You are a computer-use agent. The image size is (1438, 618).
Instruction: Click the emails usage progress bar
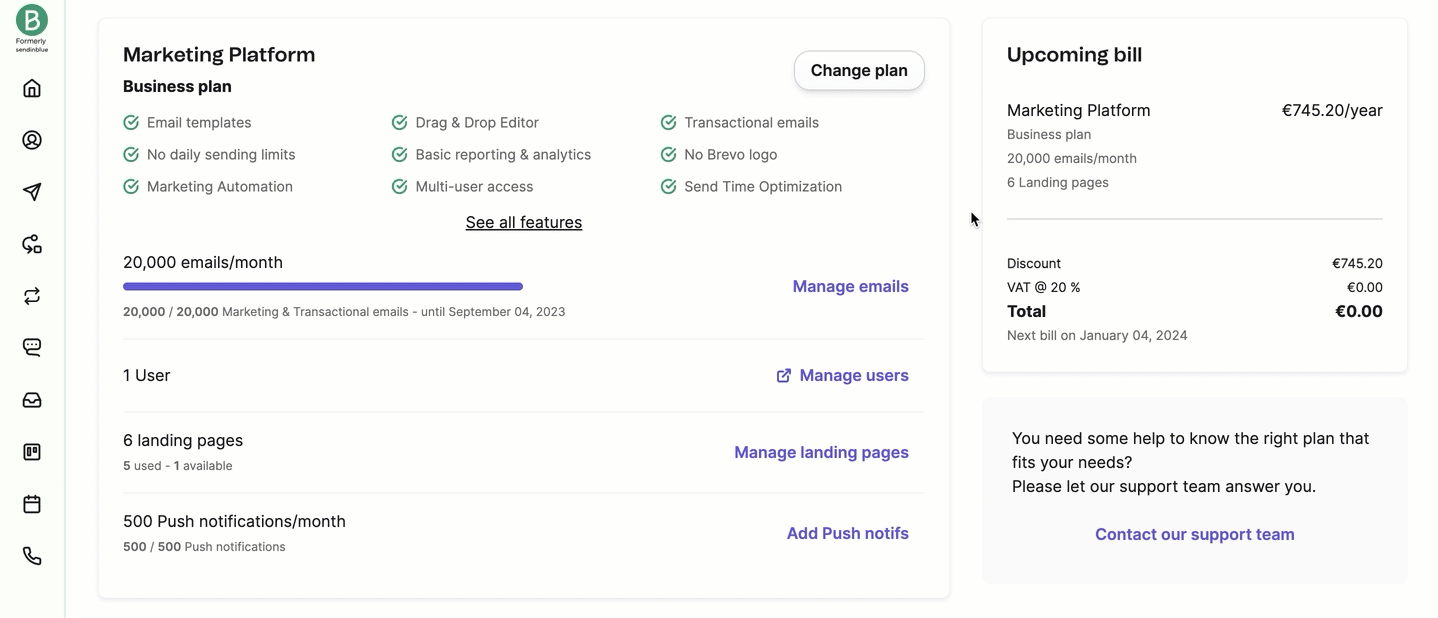click(323, 286)
